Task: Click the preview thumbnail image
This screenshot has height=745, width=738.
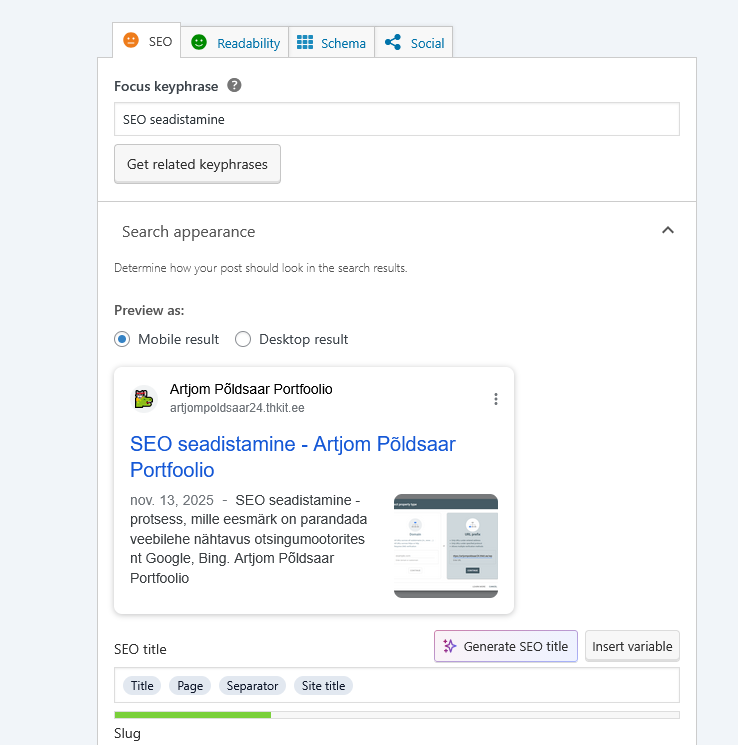Action: 446,545
